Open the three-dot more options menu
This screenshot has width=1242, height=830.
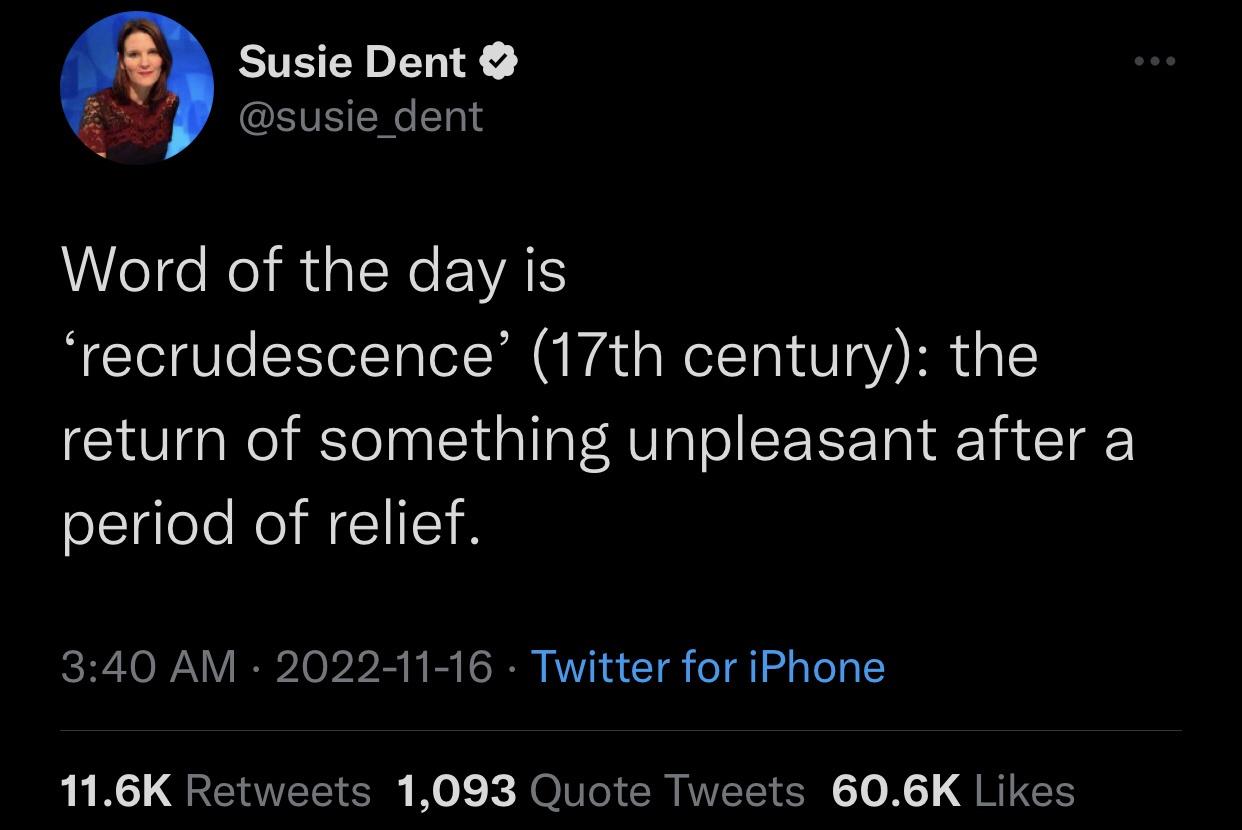(1155, 60)
